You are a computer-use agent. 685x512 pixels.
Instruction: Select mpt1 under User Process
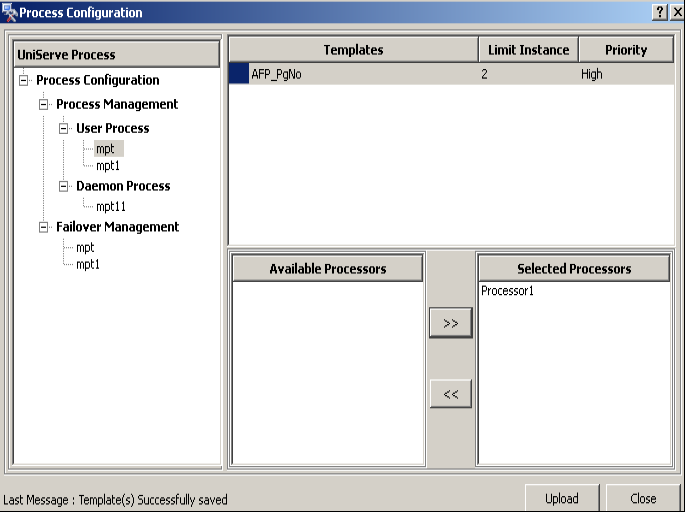point(108,166)
